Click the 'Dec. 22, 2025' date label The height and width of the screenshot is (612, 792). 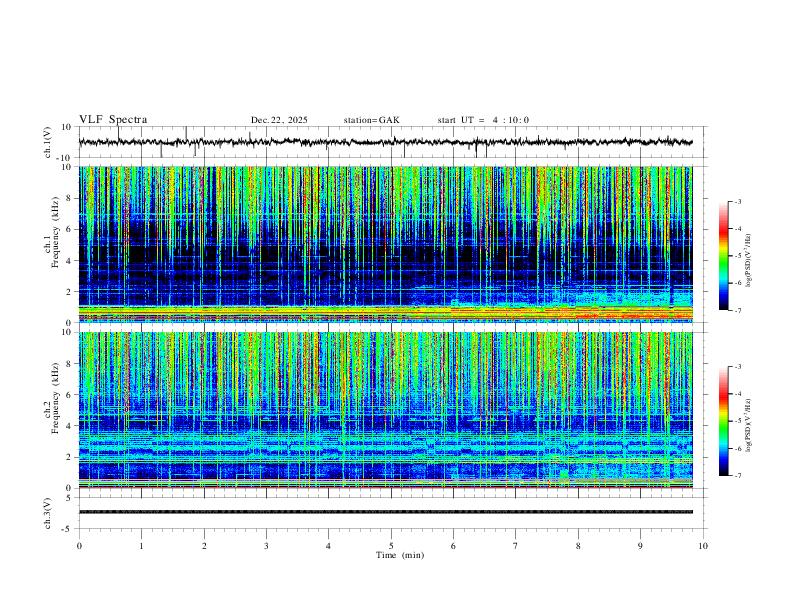(x=279, y=120)
